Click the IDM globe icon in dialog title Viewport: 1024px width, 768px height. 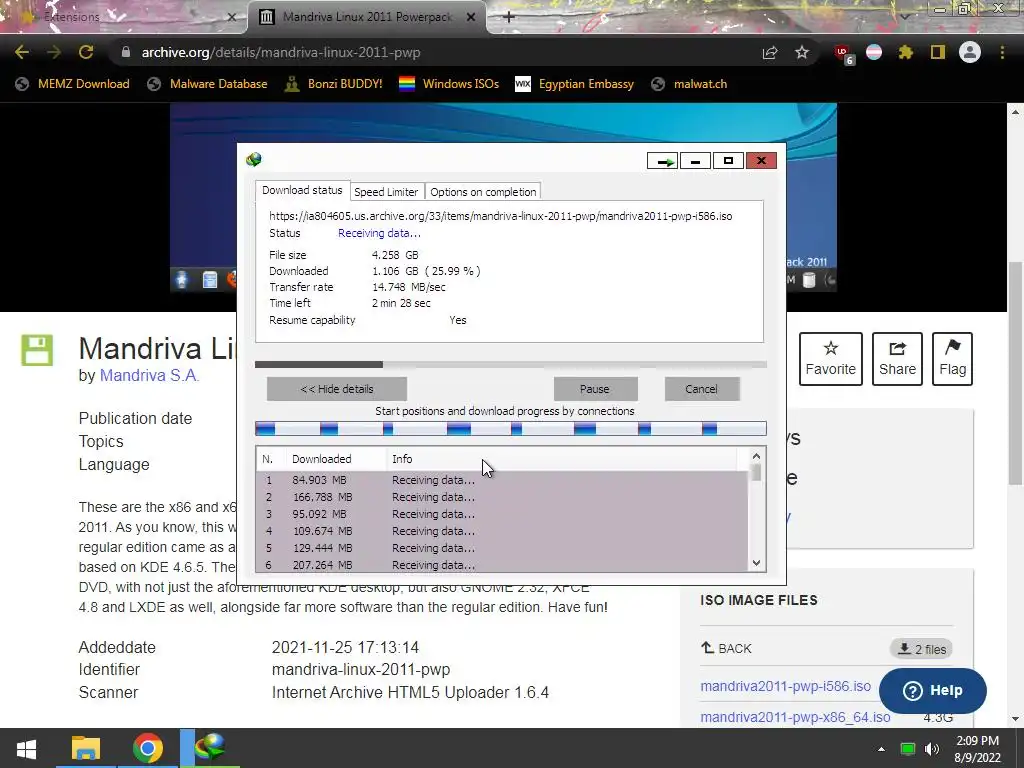[254, 159]
